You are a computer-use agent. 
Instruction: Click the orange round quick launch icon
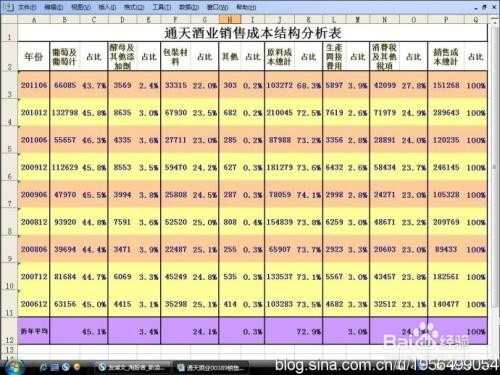(x=77, y=367)
